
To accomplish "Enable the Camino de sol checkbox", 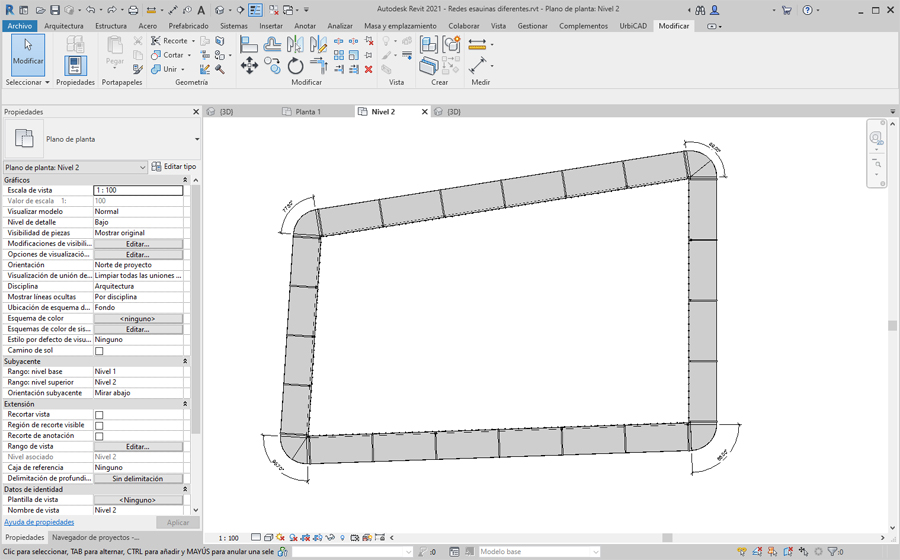I will click(99, 351).
